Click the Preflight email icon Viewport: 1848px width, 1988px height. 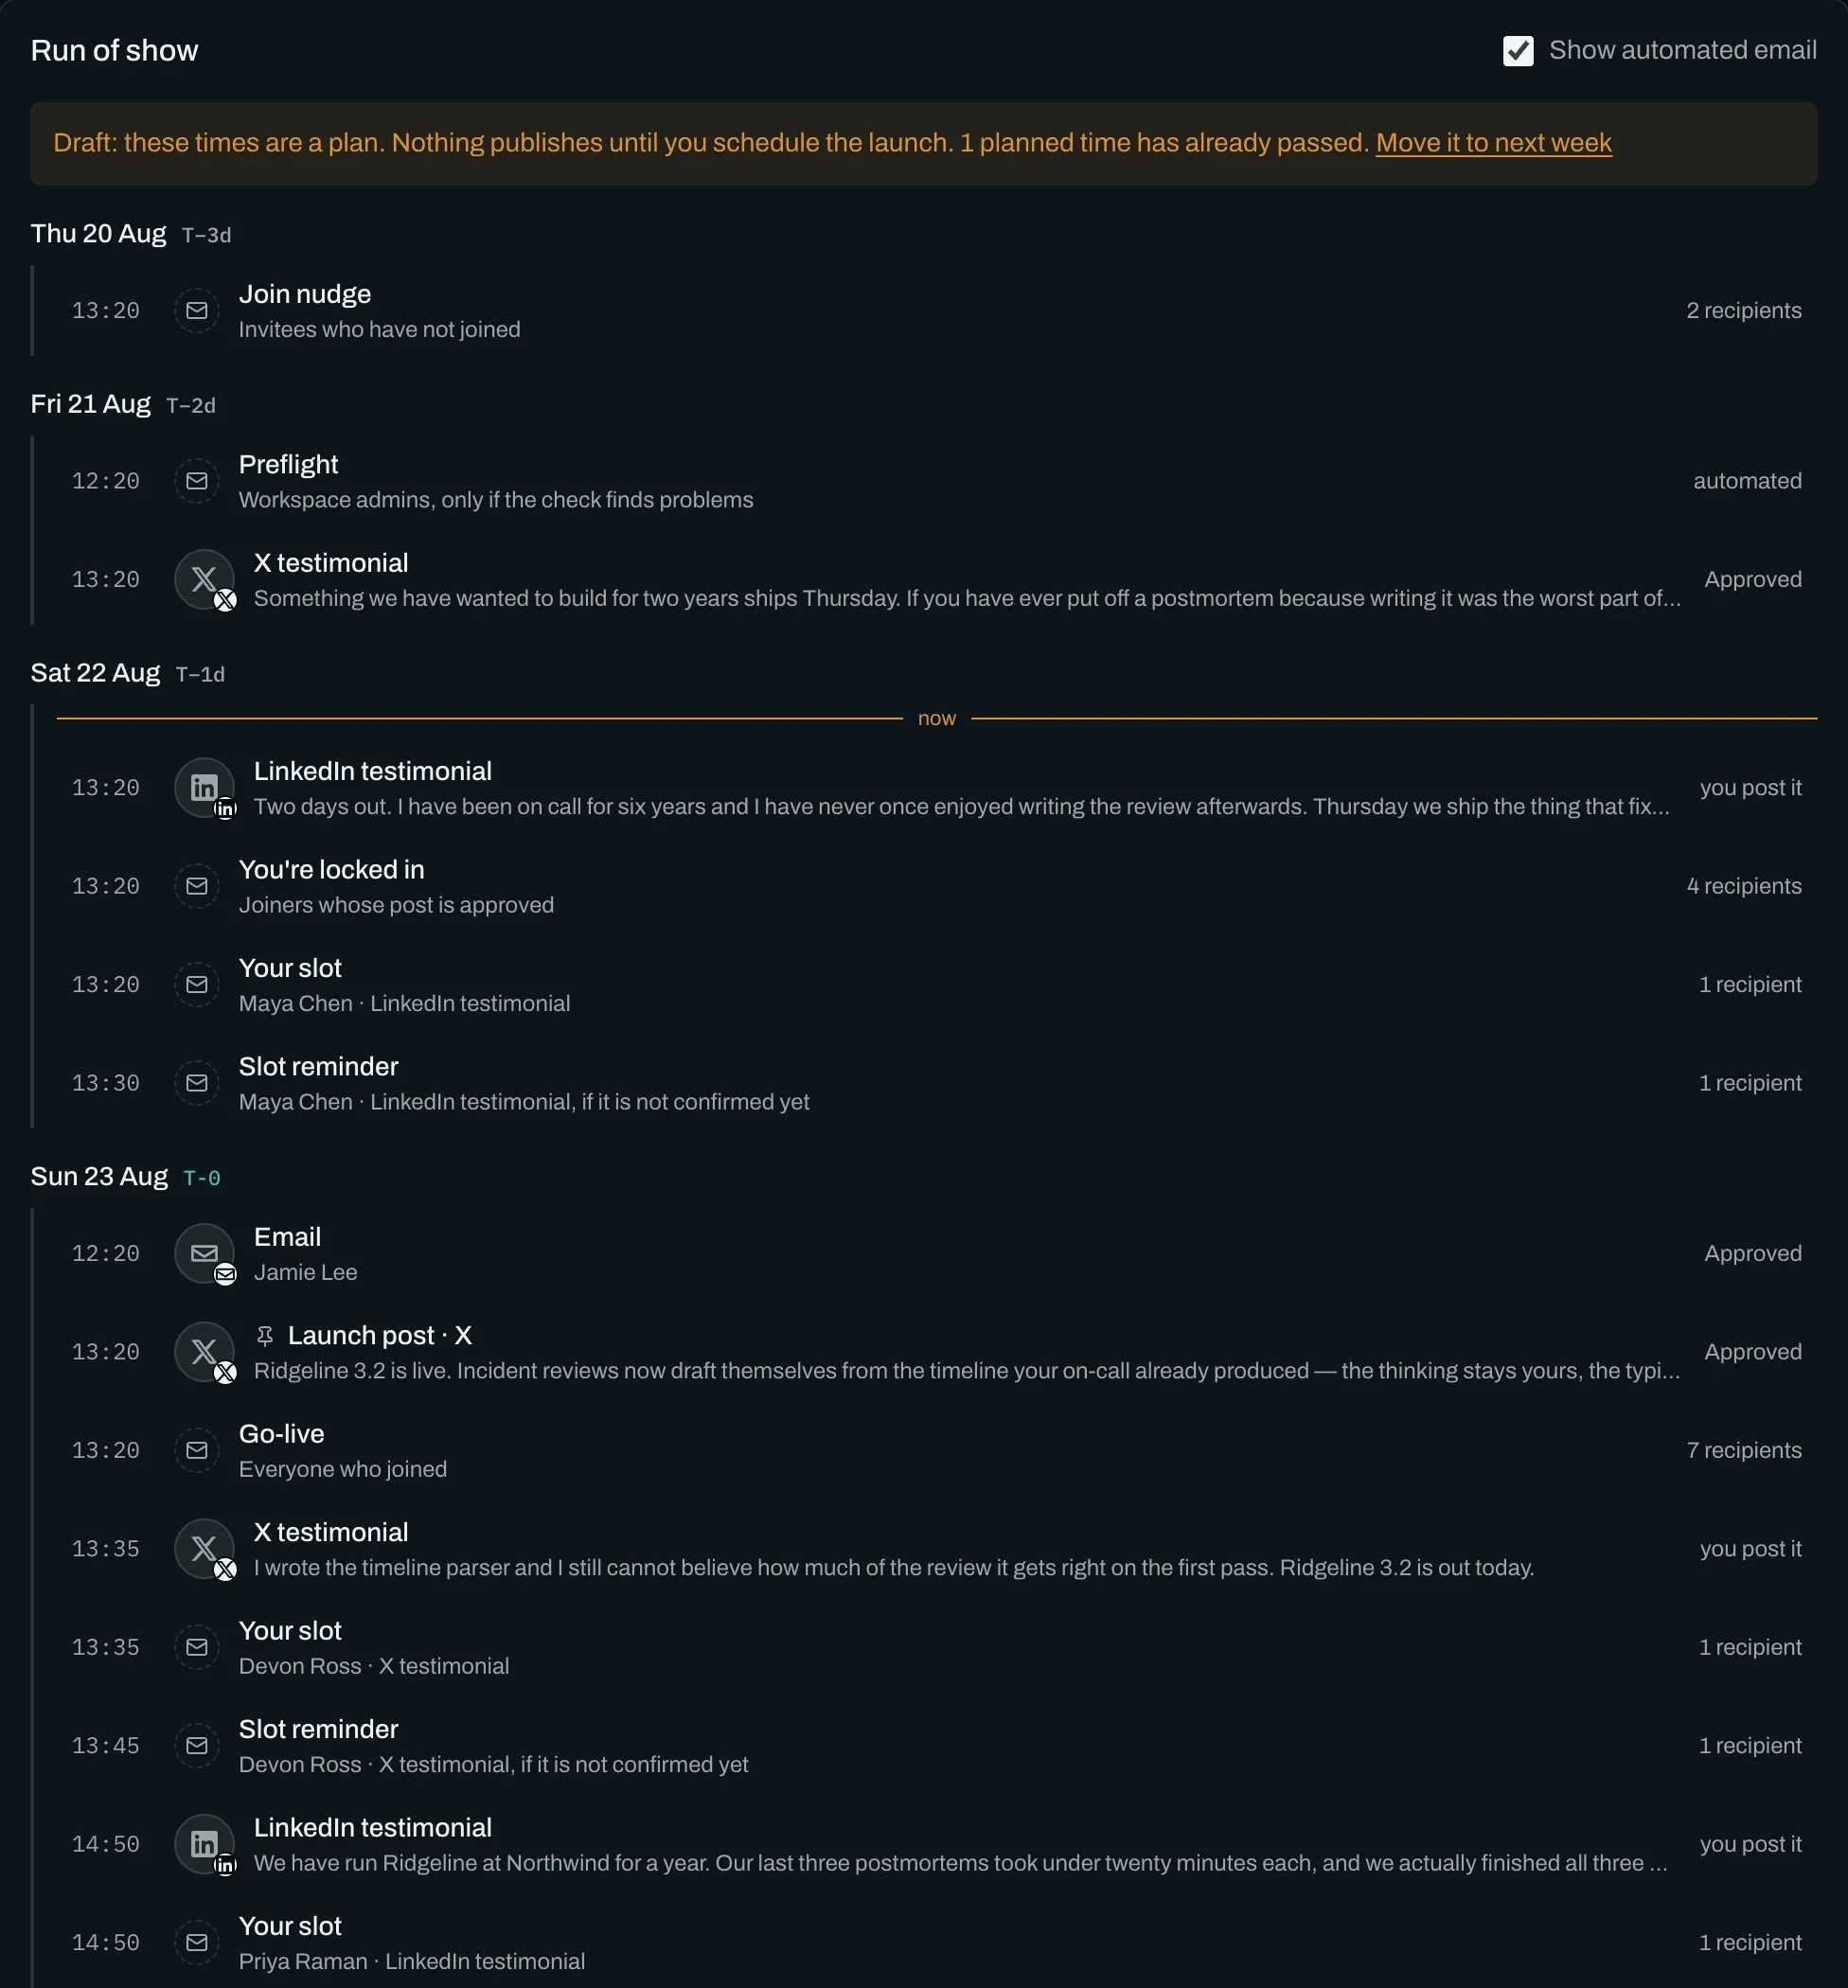197,481
